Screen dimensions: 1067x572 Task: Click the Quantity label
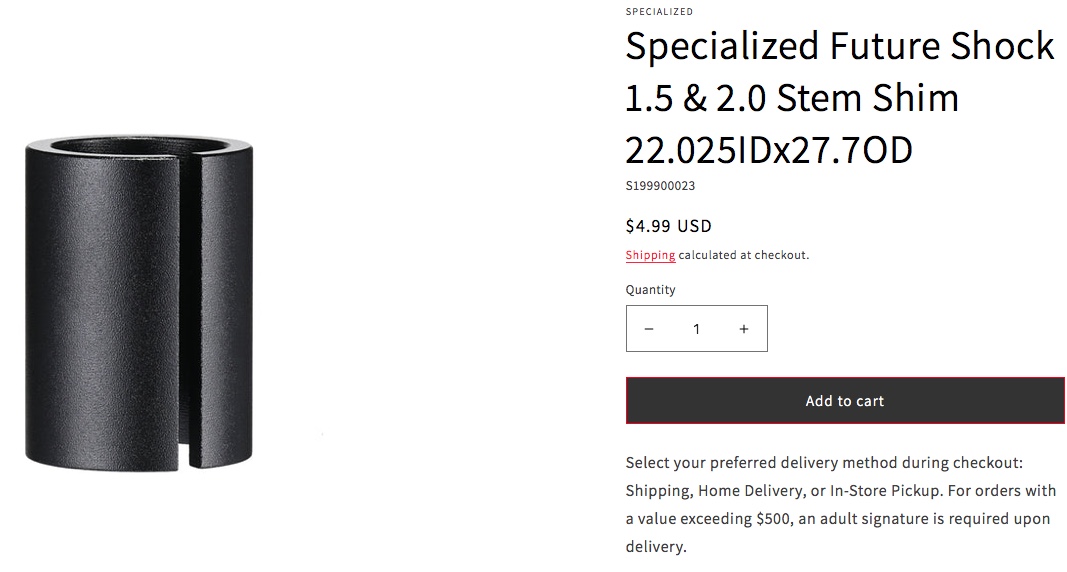pos(651,290)
